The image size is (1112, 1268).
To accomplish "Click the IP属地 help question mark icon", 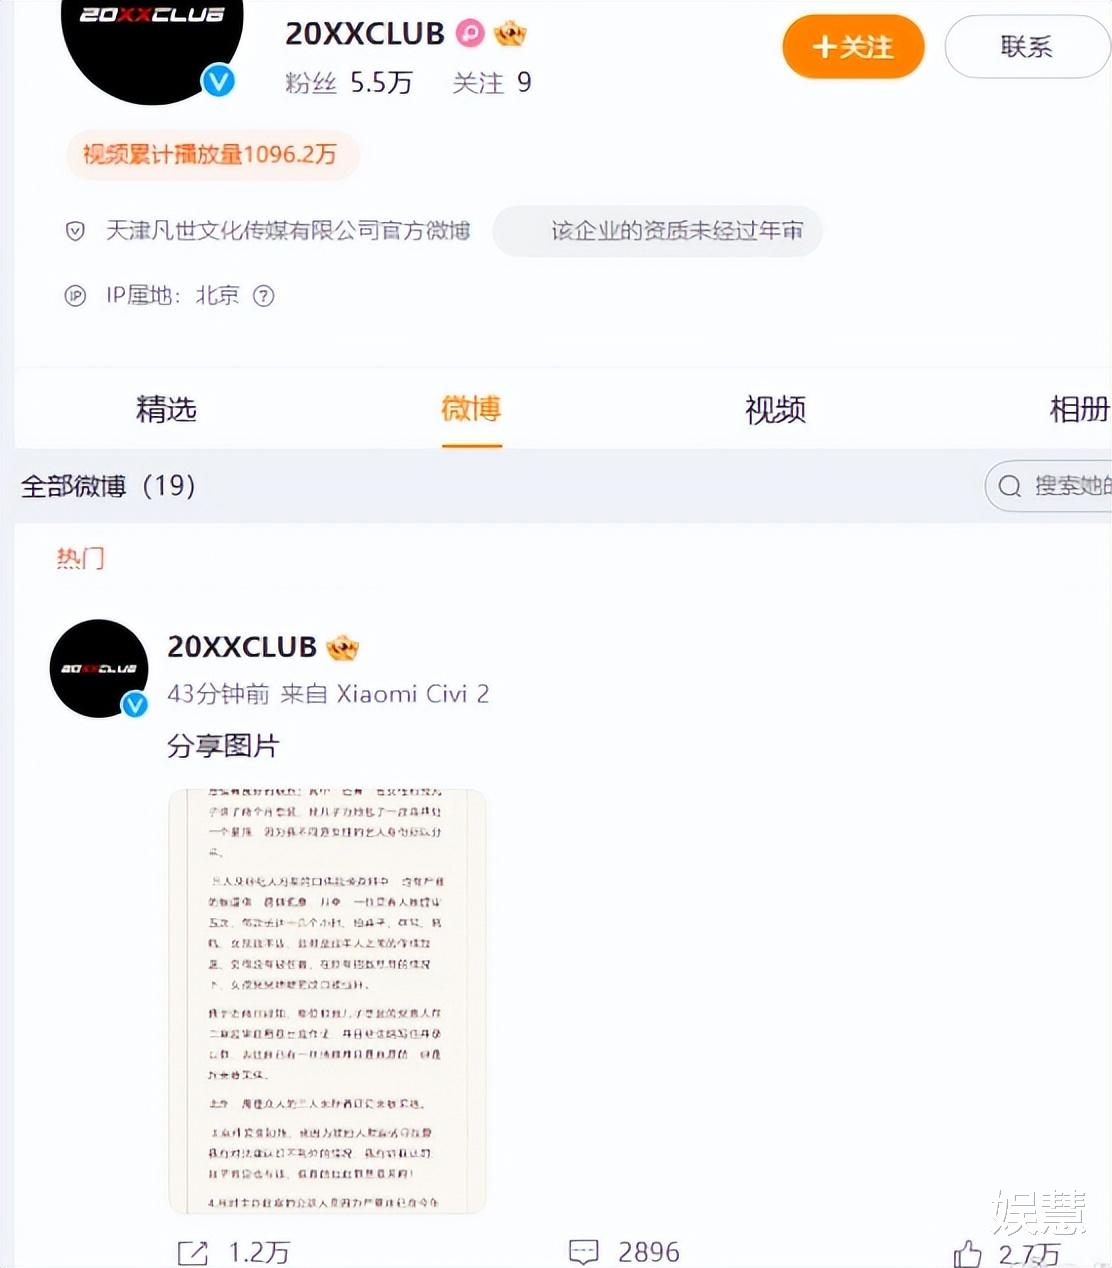I will pyautogui.click(x=263, y=296).
